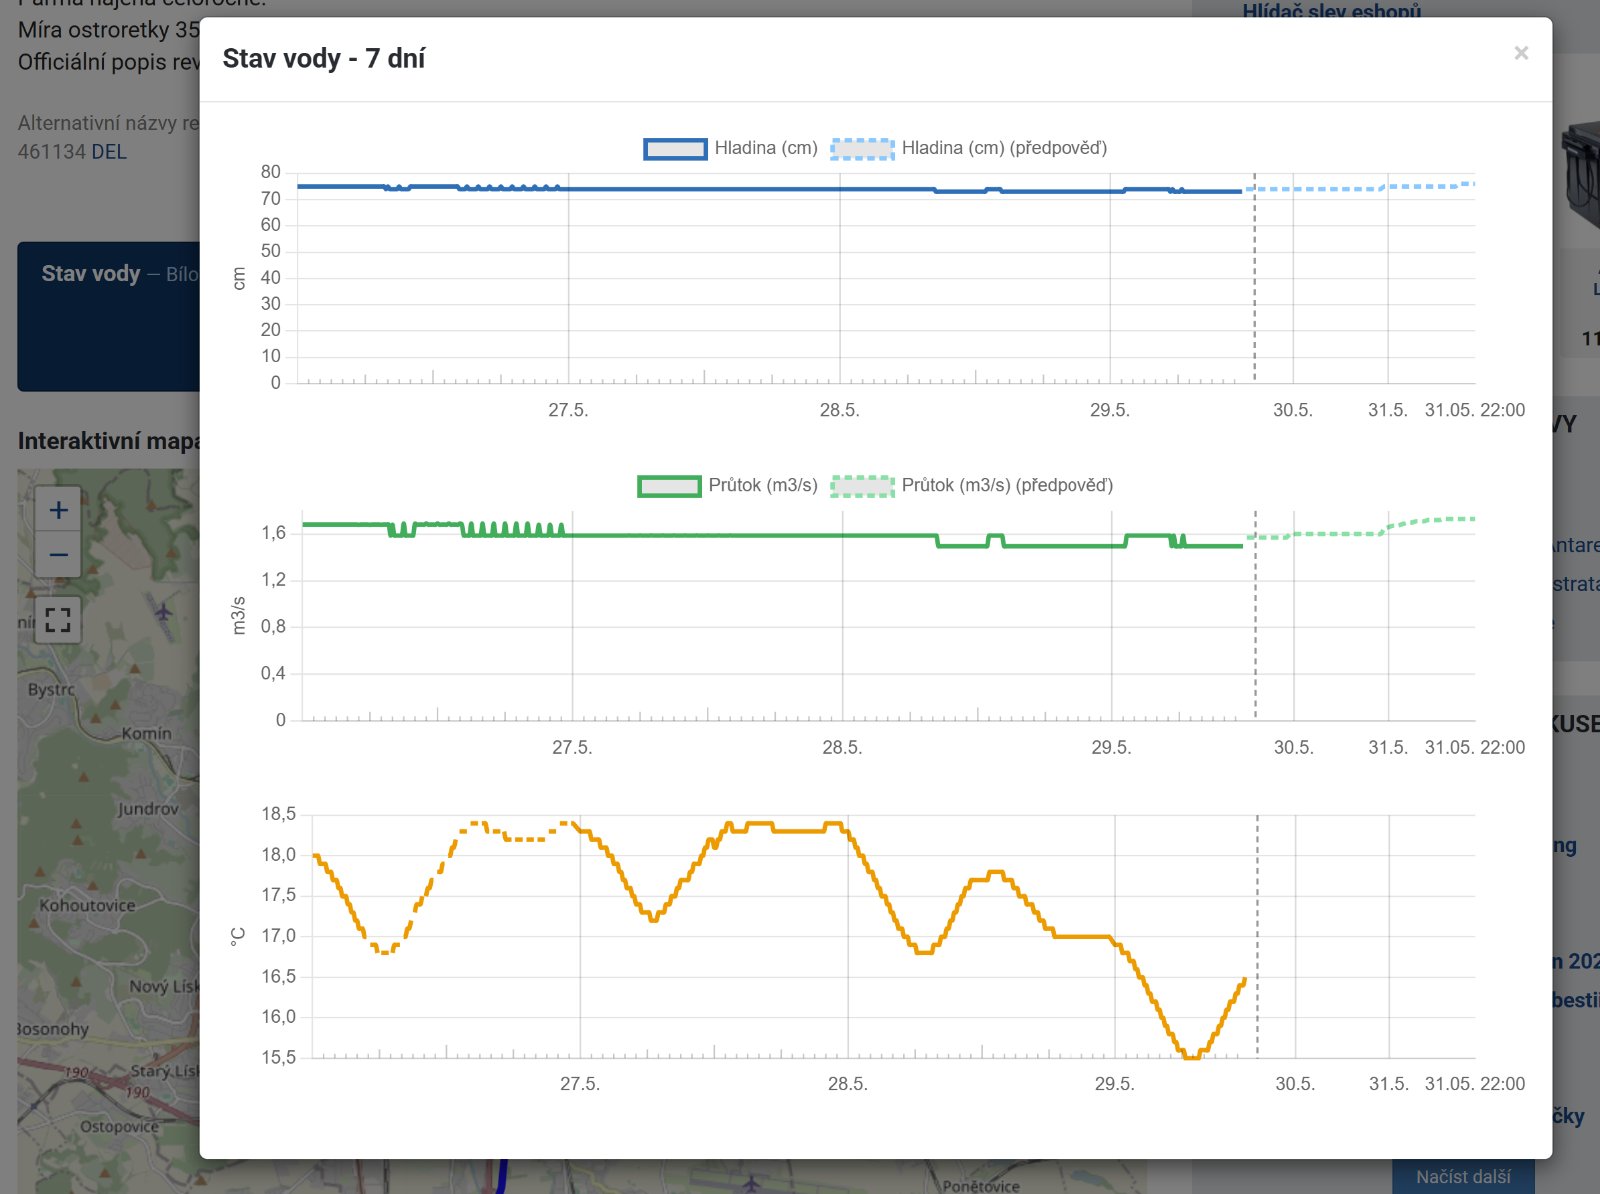Toggle the Průtok (m3/s) (předpověď) legend series

coord(971,486)
